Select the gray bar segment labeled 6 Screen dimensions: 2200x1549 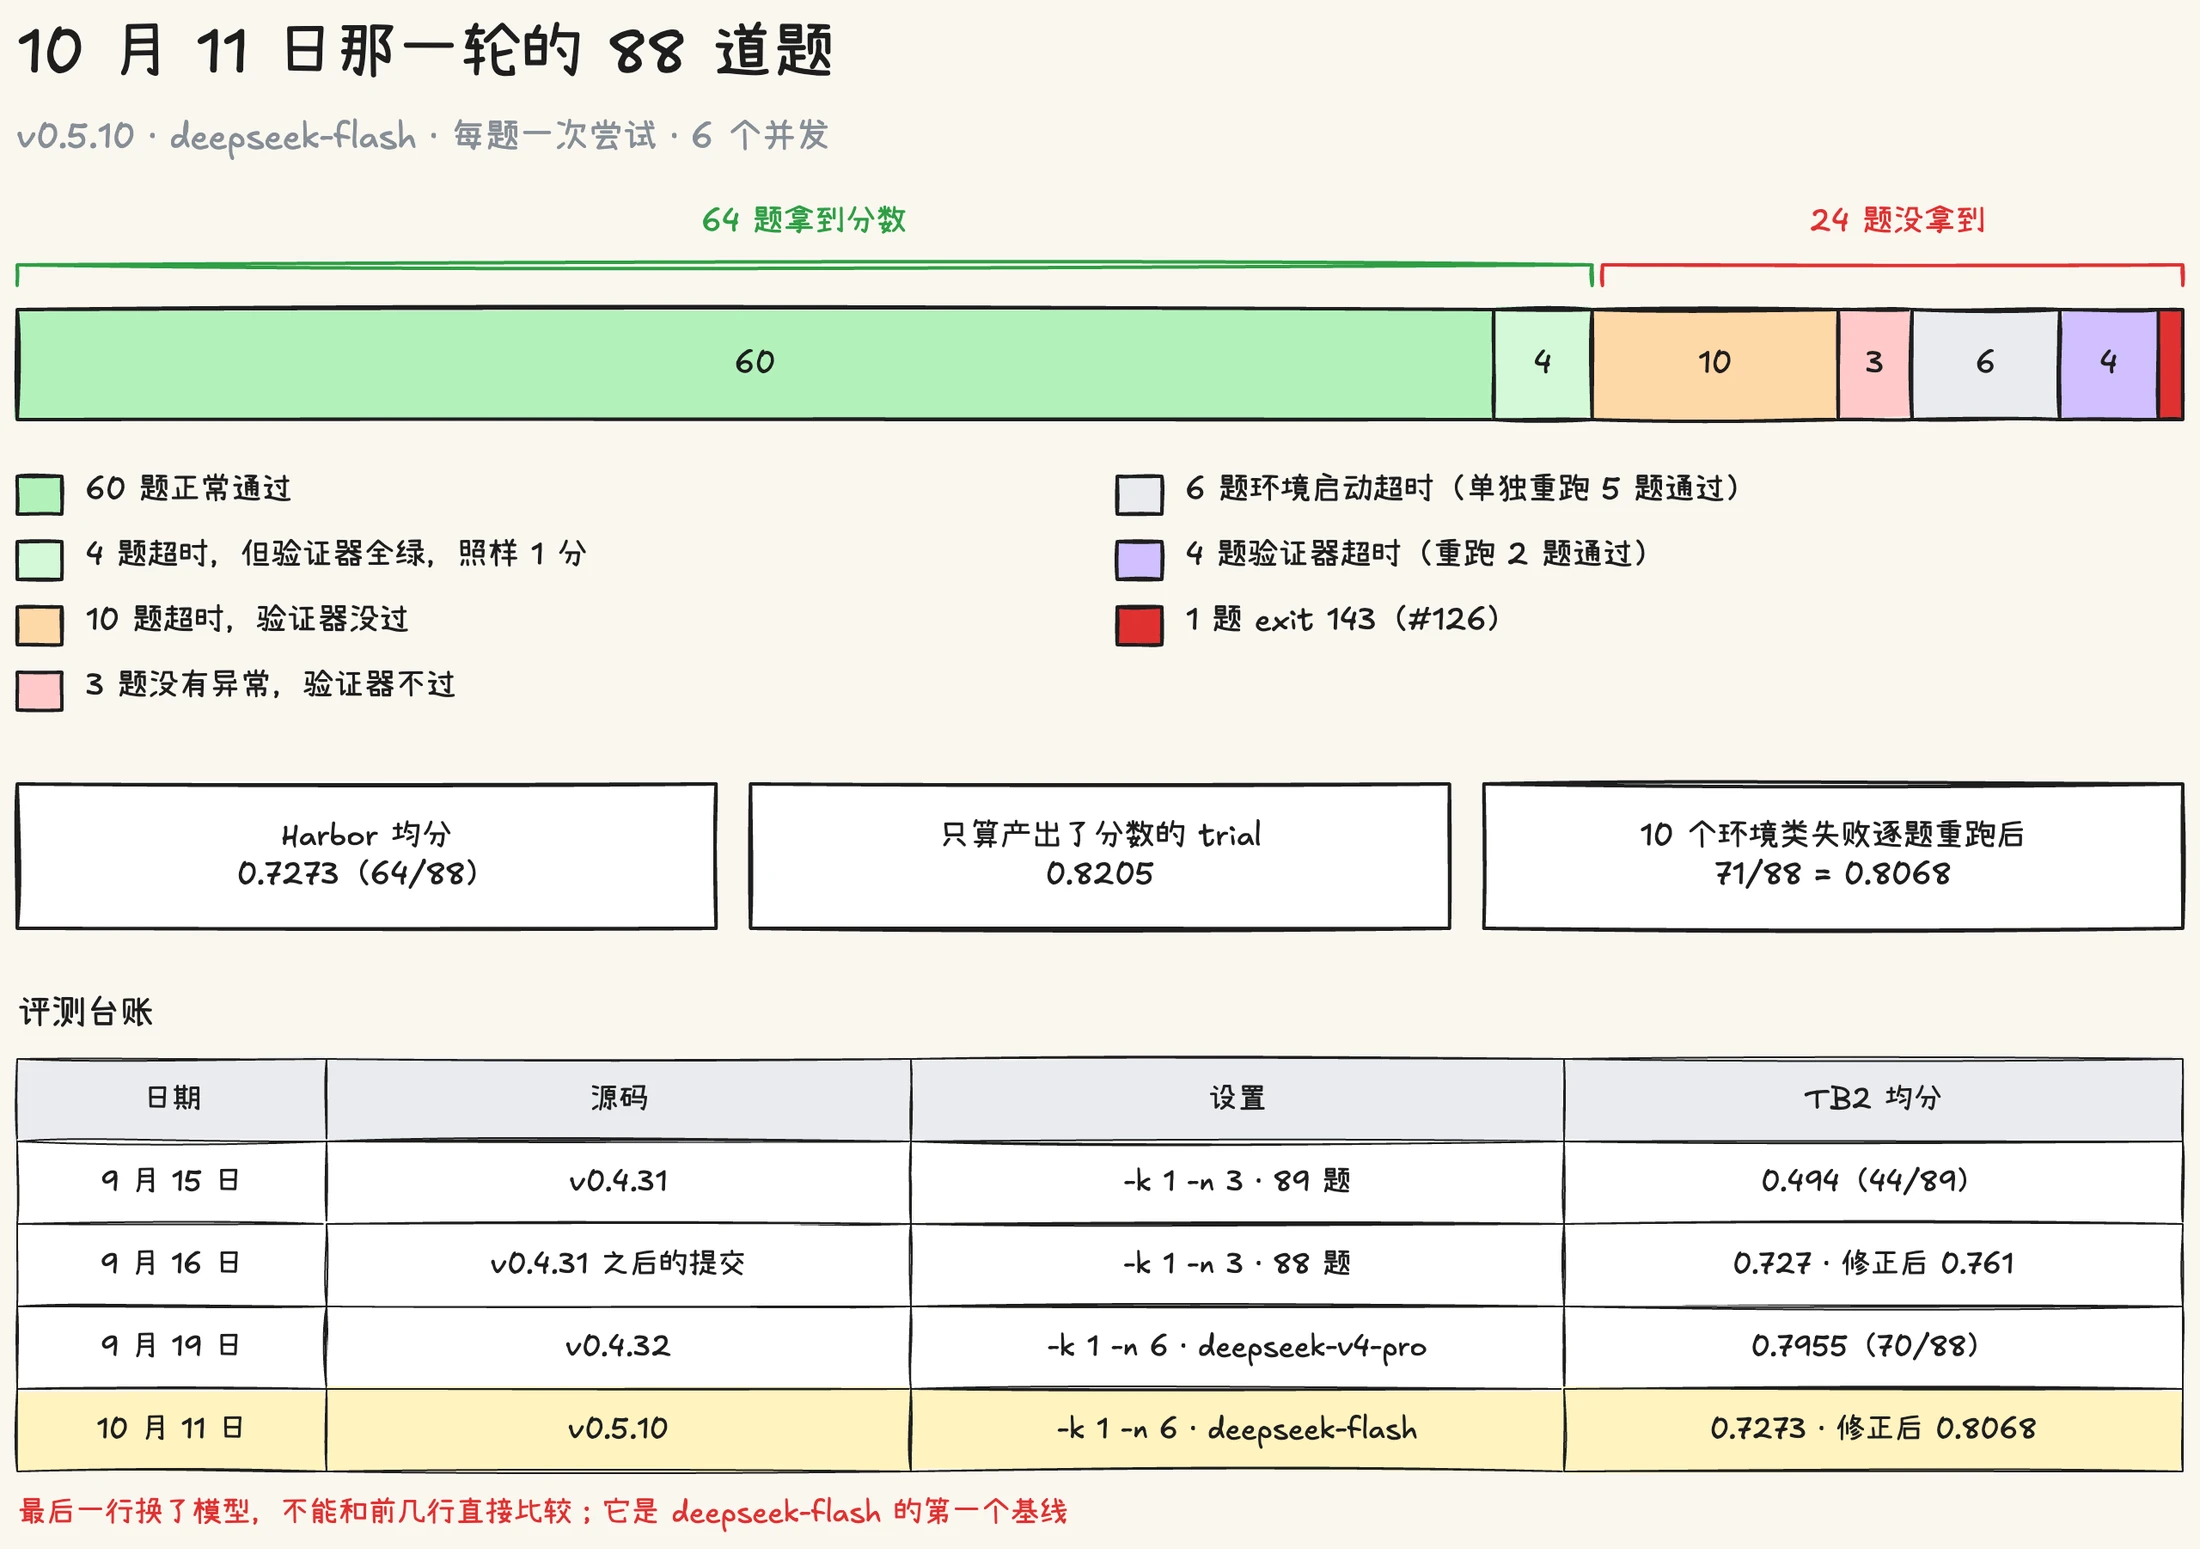(1985, 363)
